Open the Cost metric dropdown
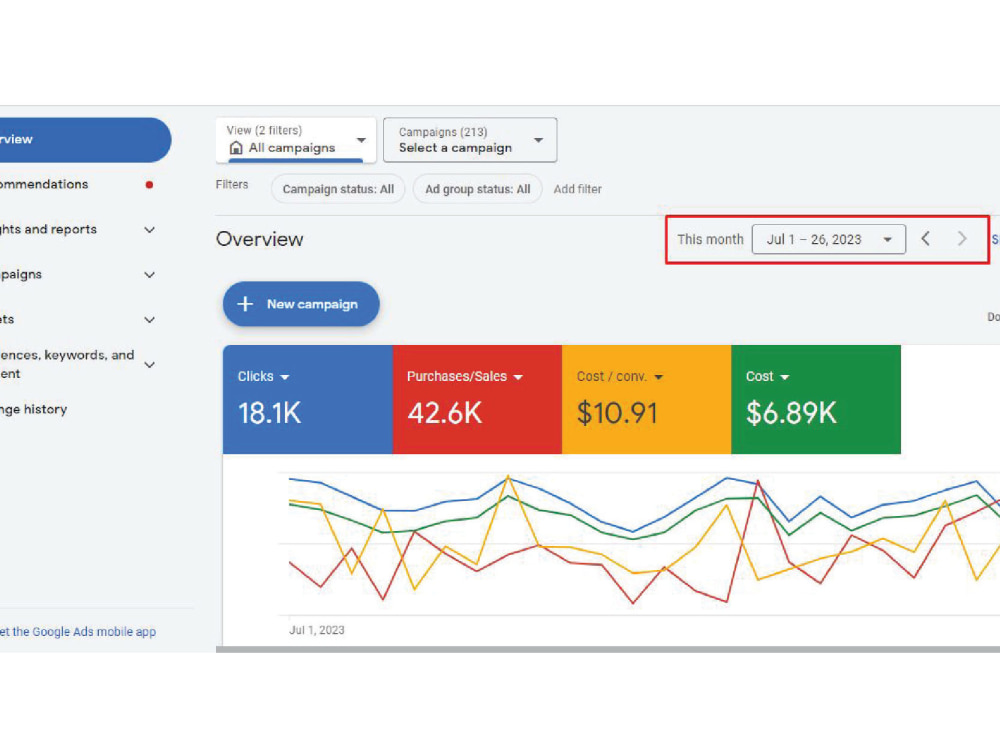This screenshot has height=750, width=1000. coord(768,376)
